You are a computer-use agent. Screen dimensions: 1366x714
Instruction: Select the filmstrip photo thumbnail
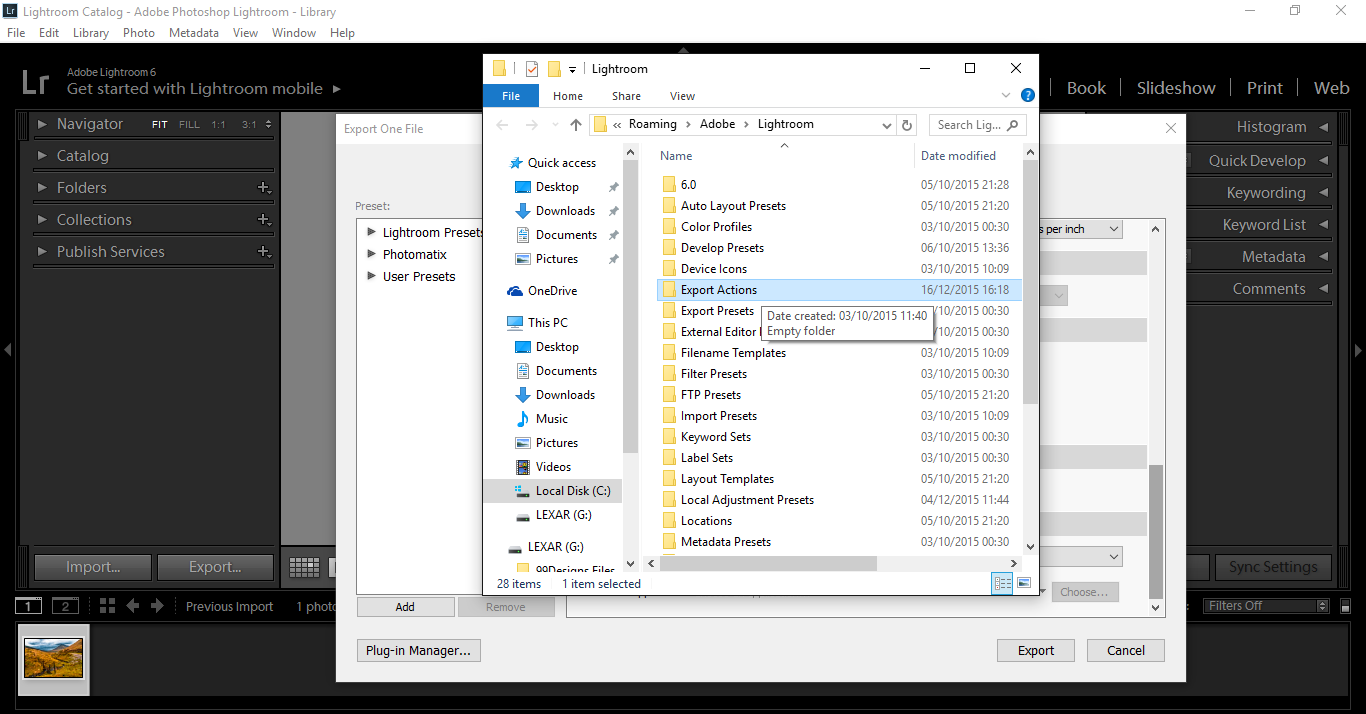(x=54, y=658)
